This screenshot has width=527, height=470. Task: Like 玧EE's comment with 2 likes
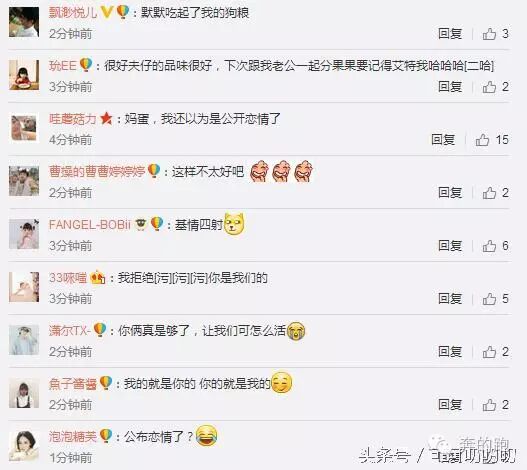(489, 87)
